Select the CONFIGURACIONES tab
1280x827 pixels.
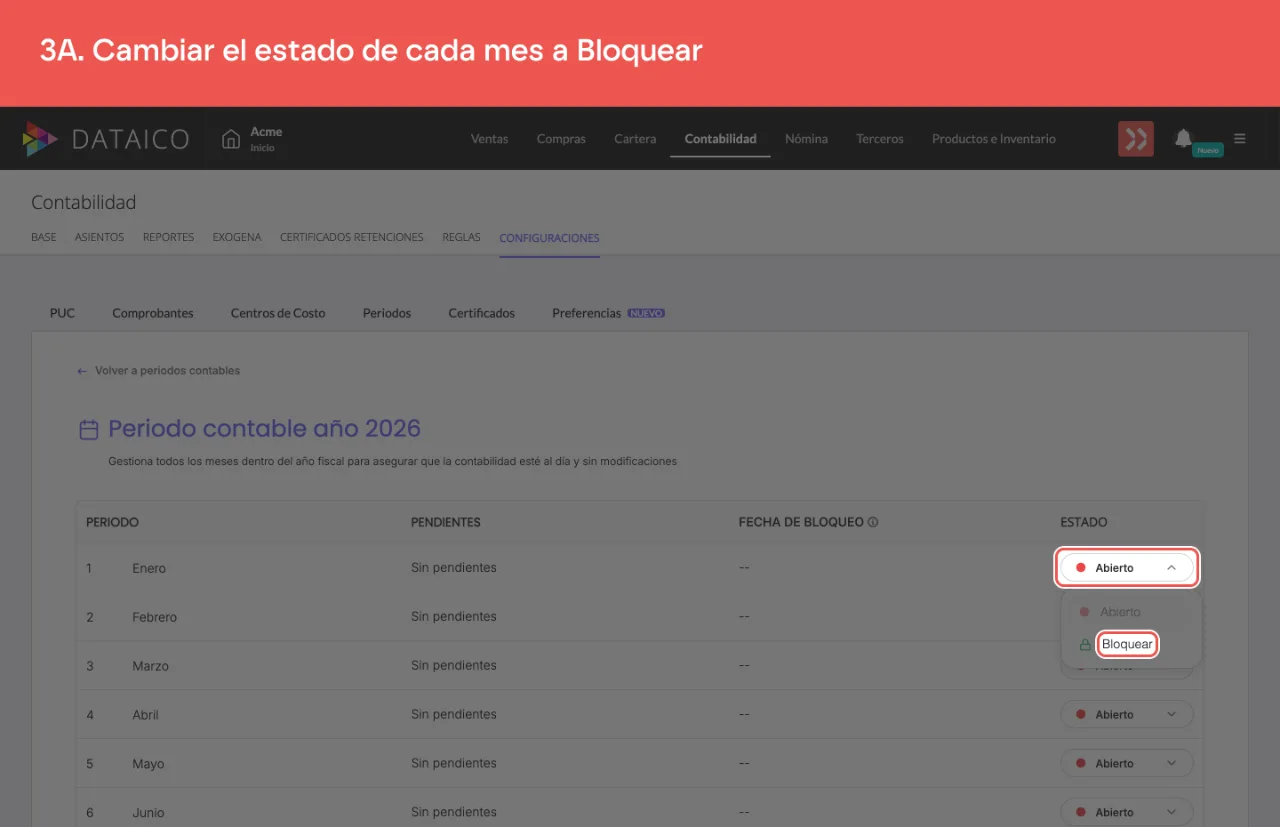coord(549,238)
